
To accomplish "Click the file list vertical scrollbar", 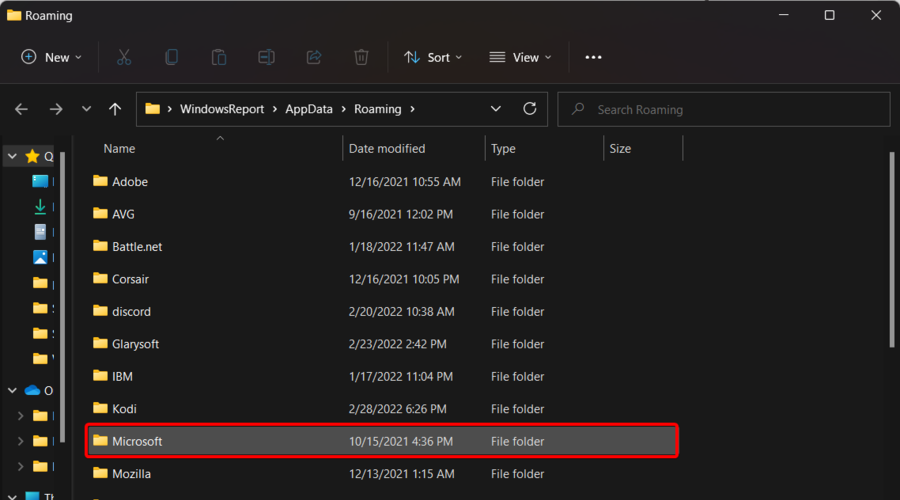I will [891, 250].
